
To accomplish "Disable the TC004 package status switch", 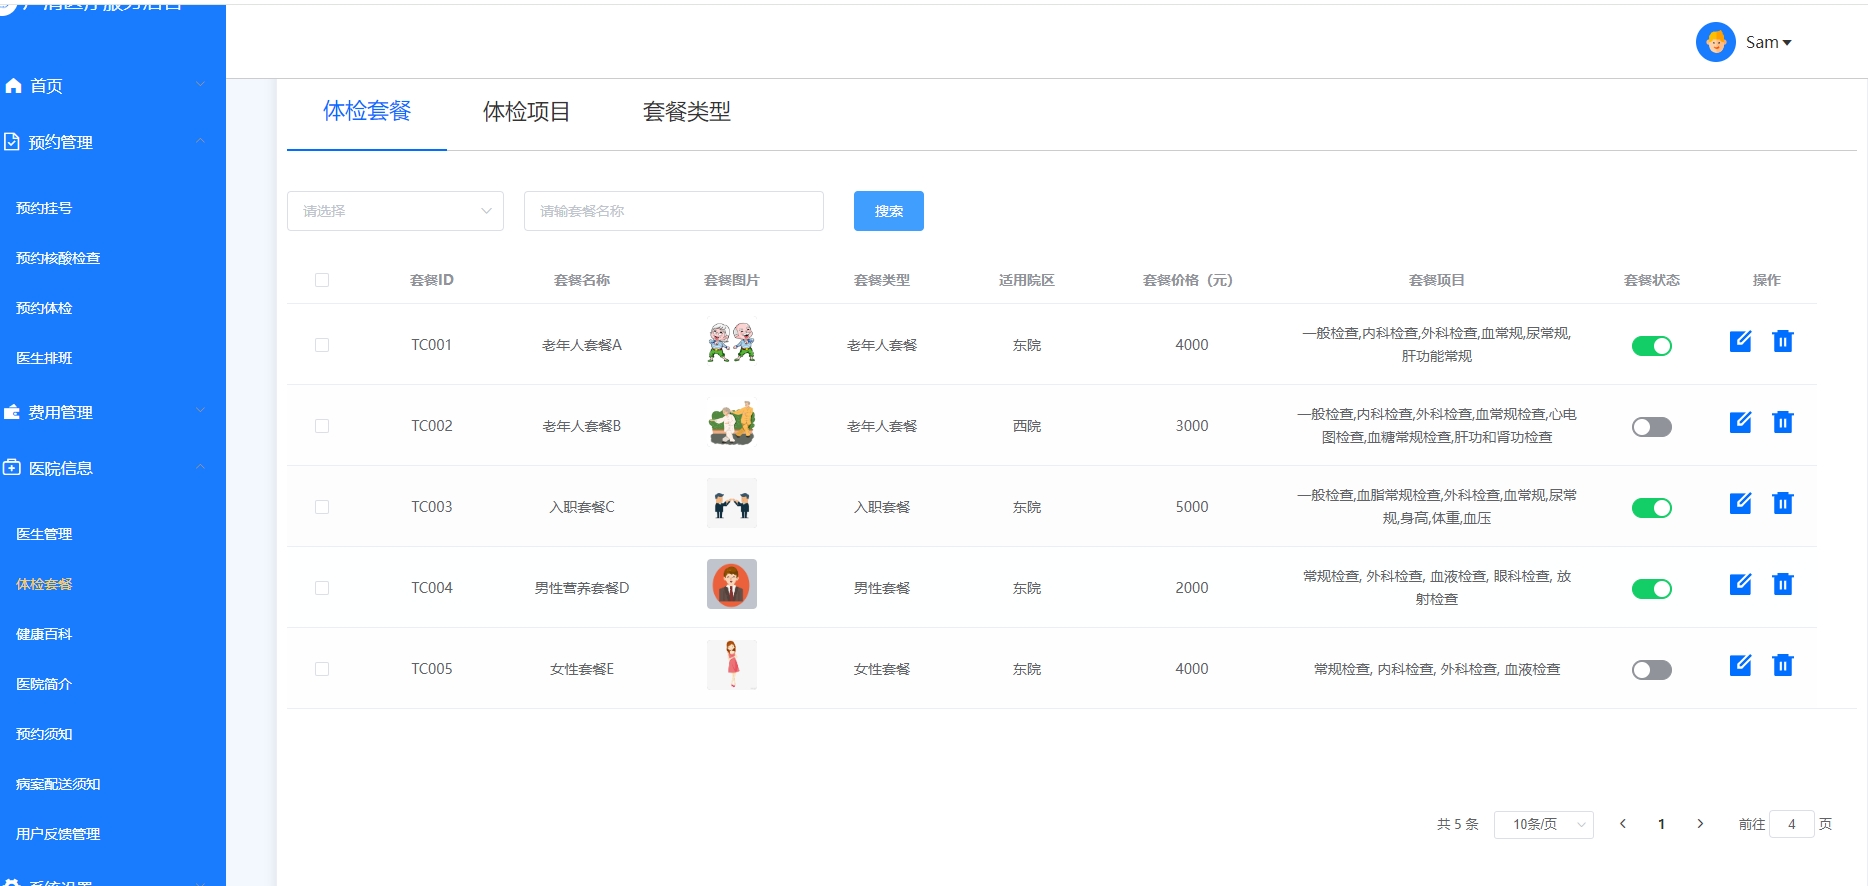I will (1652, 589).
